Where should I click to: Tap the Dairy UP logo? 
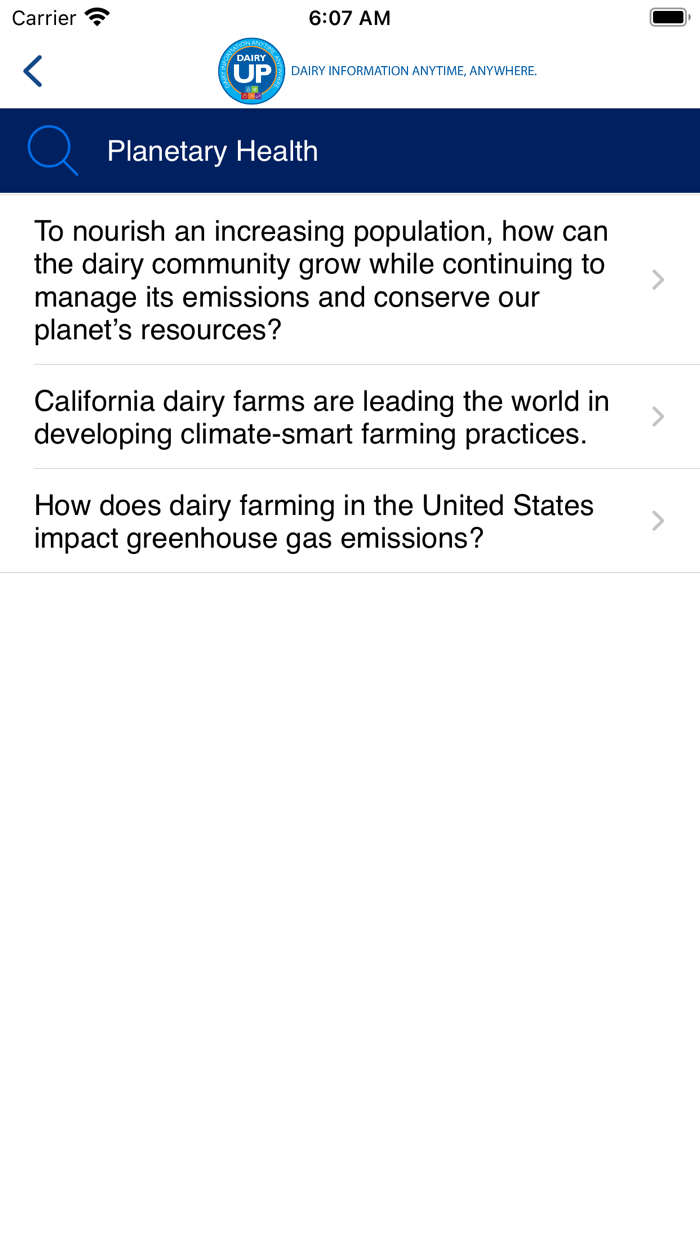point(251,70)
